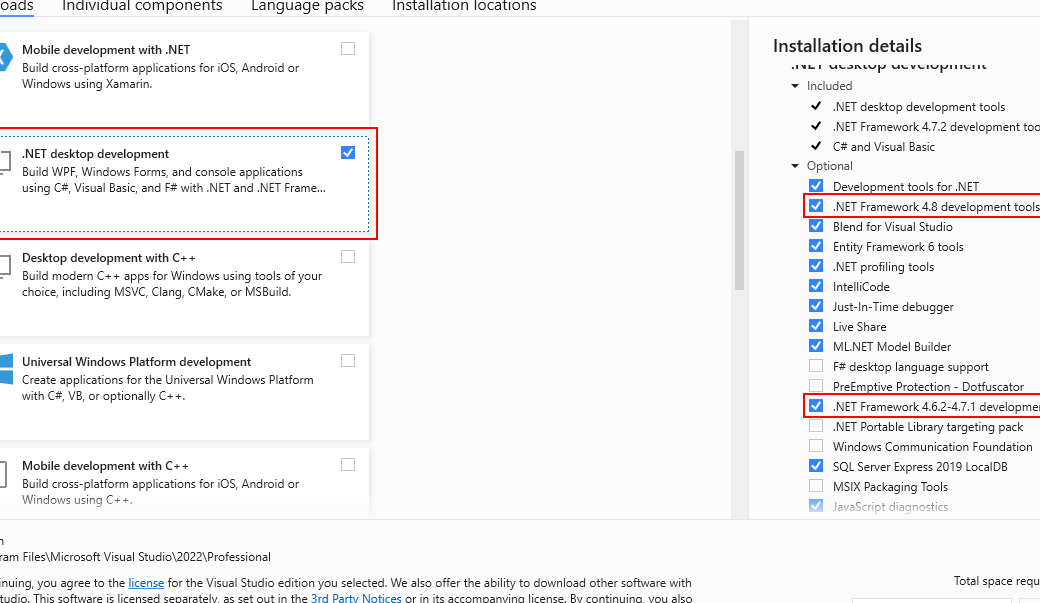The height and width of the screenshot is (603, 1040).
Task: Check Windows Communication Foundation
Action: pos(816,445)
